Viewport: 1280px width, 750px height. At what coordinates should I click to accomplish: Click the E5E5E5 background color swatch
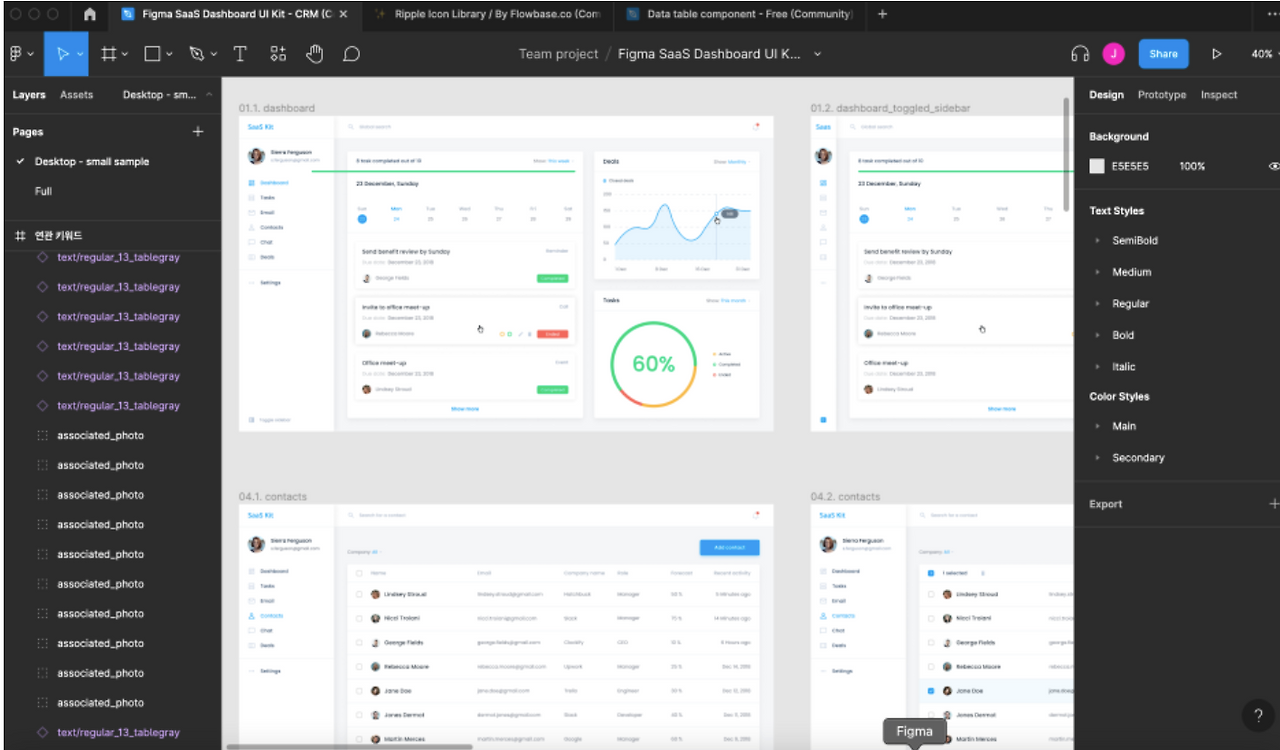pyautogui.click(x=1097, y=166)
